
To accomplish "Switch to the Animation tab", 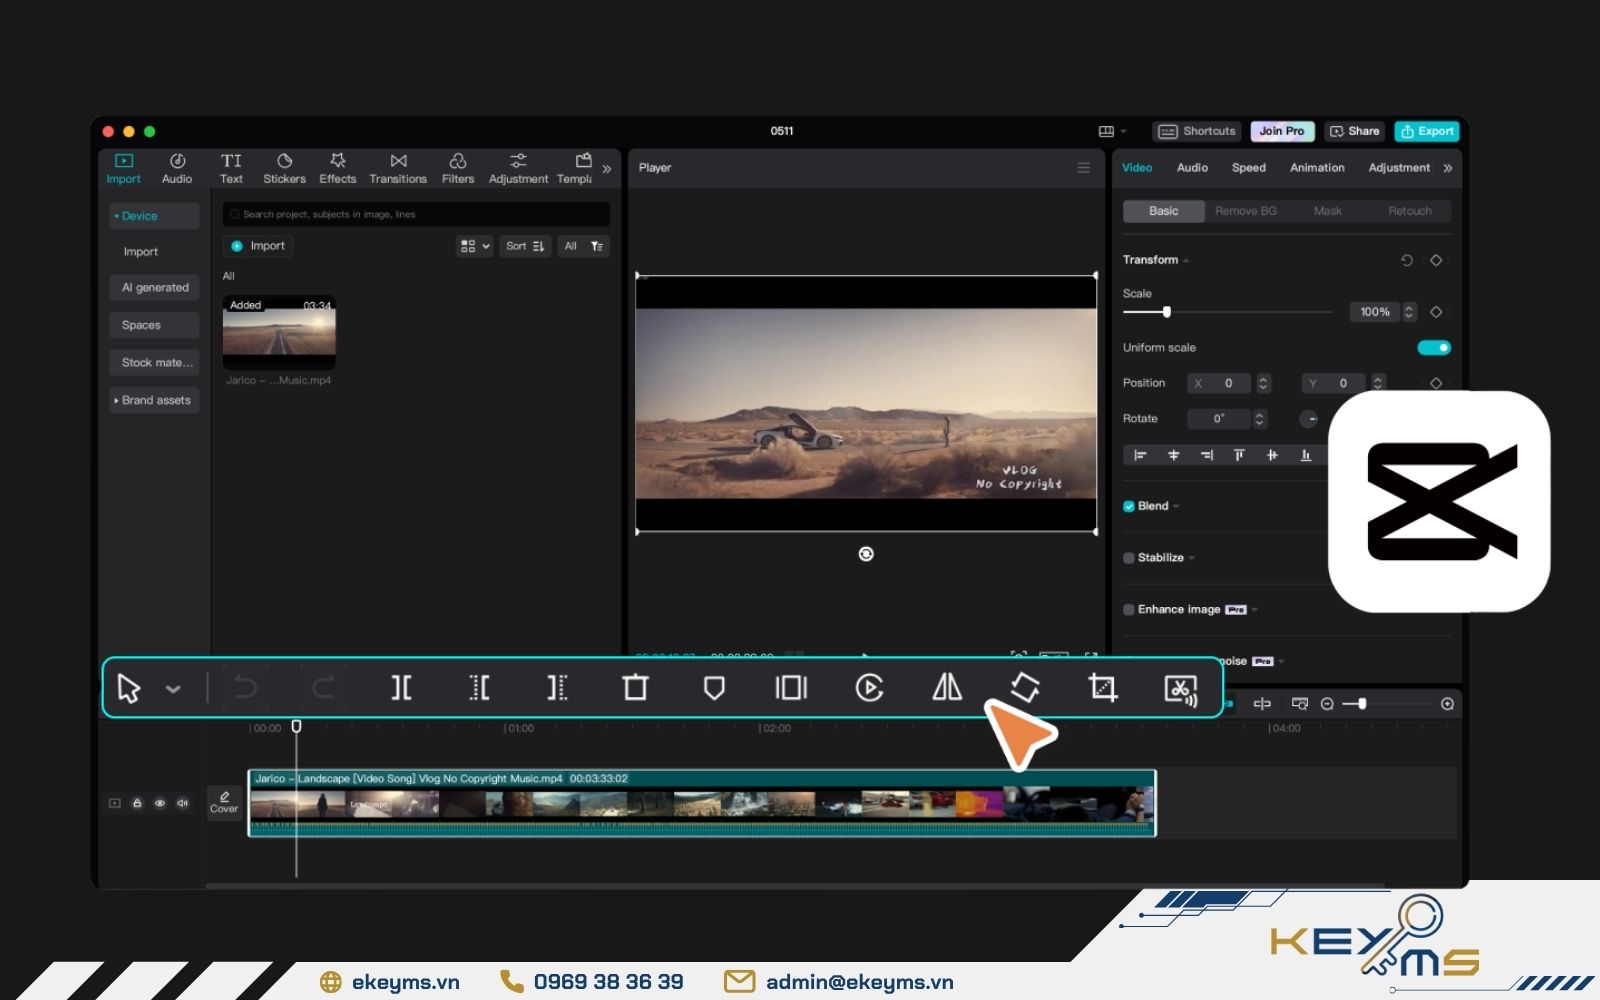I will pyautogui.click(x=1317, y=168).
